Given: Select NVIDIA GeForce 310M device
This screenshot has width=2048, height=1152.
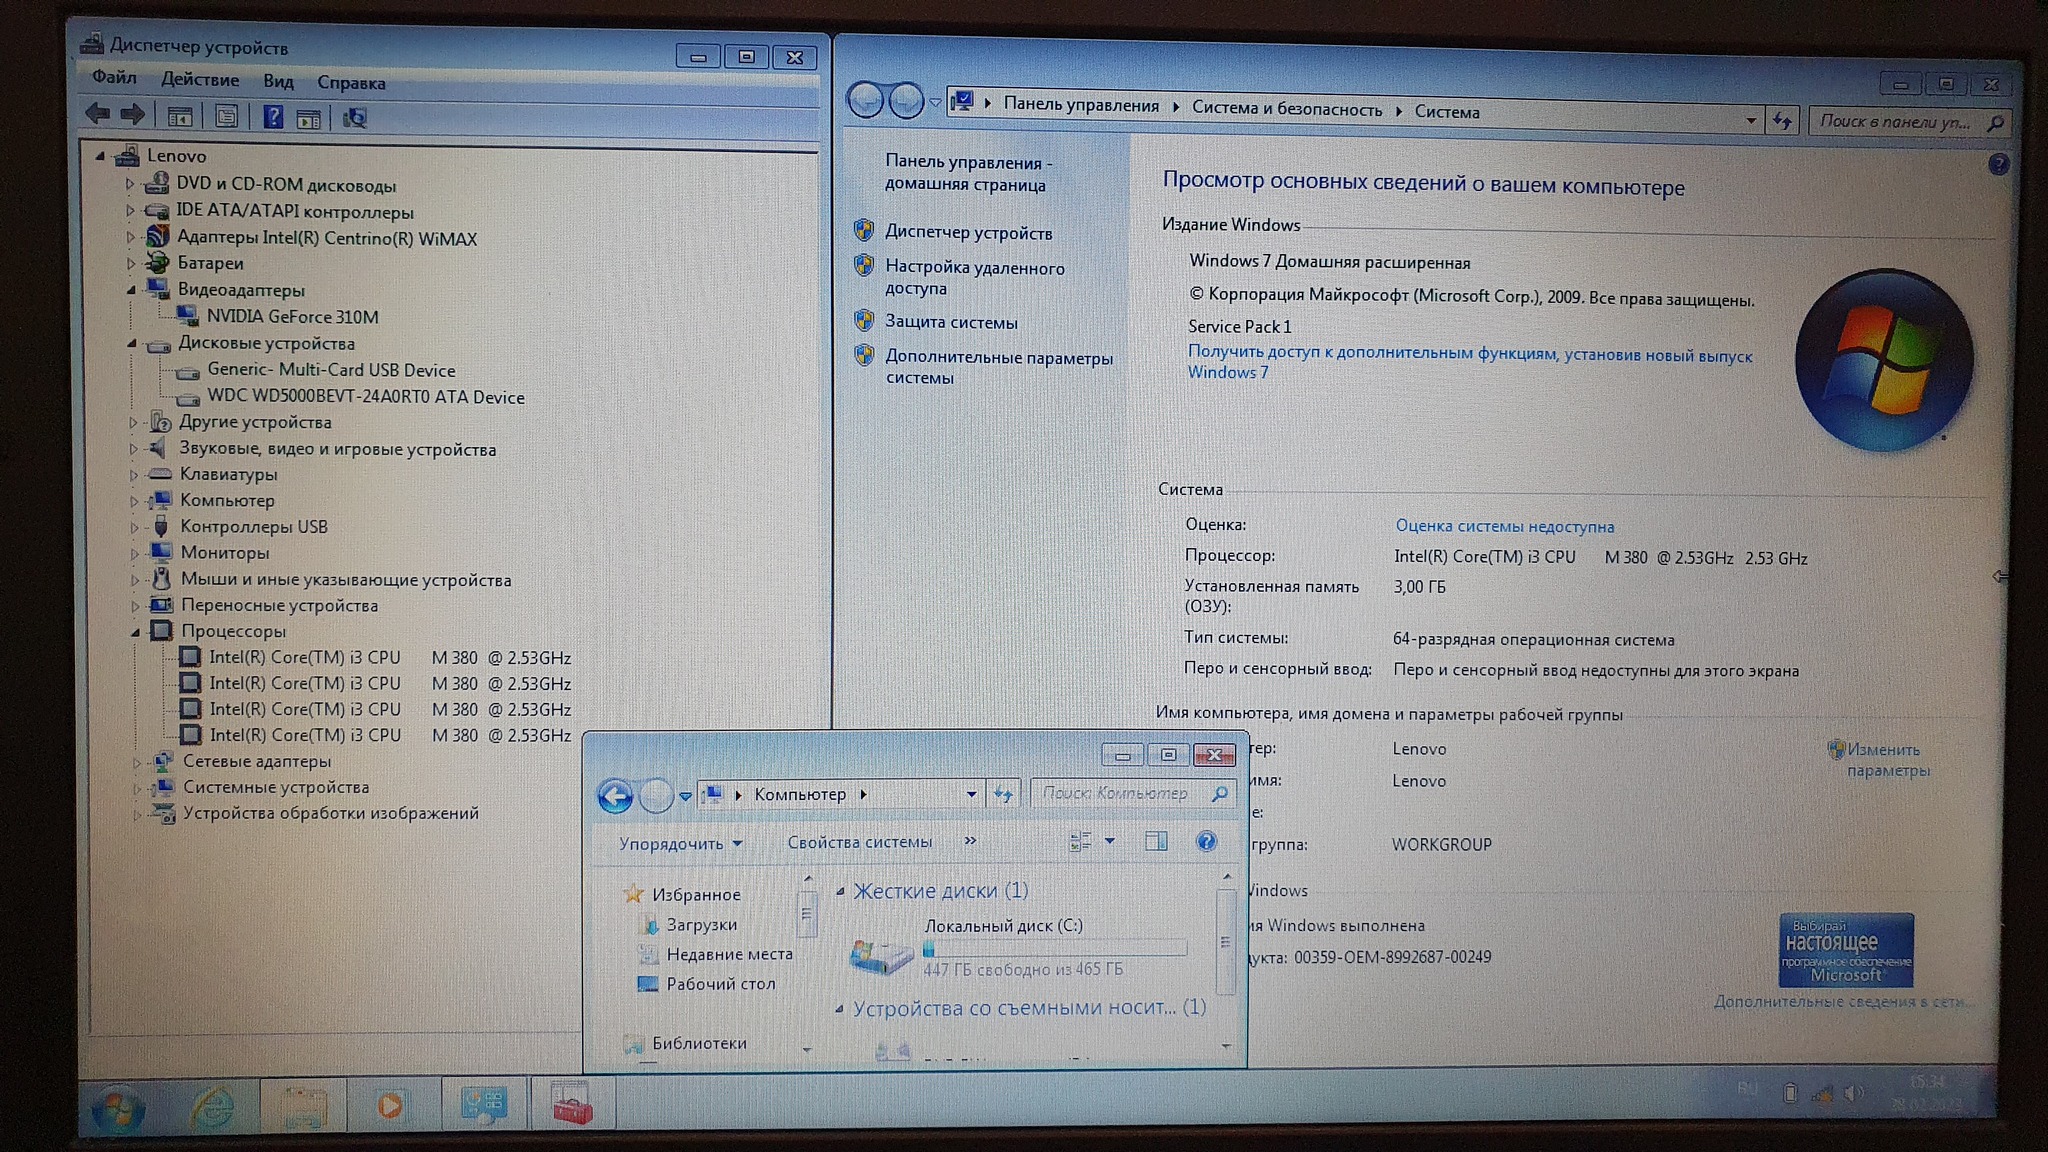Looking at the screenshot, I should click(x=292, y=317).
